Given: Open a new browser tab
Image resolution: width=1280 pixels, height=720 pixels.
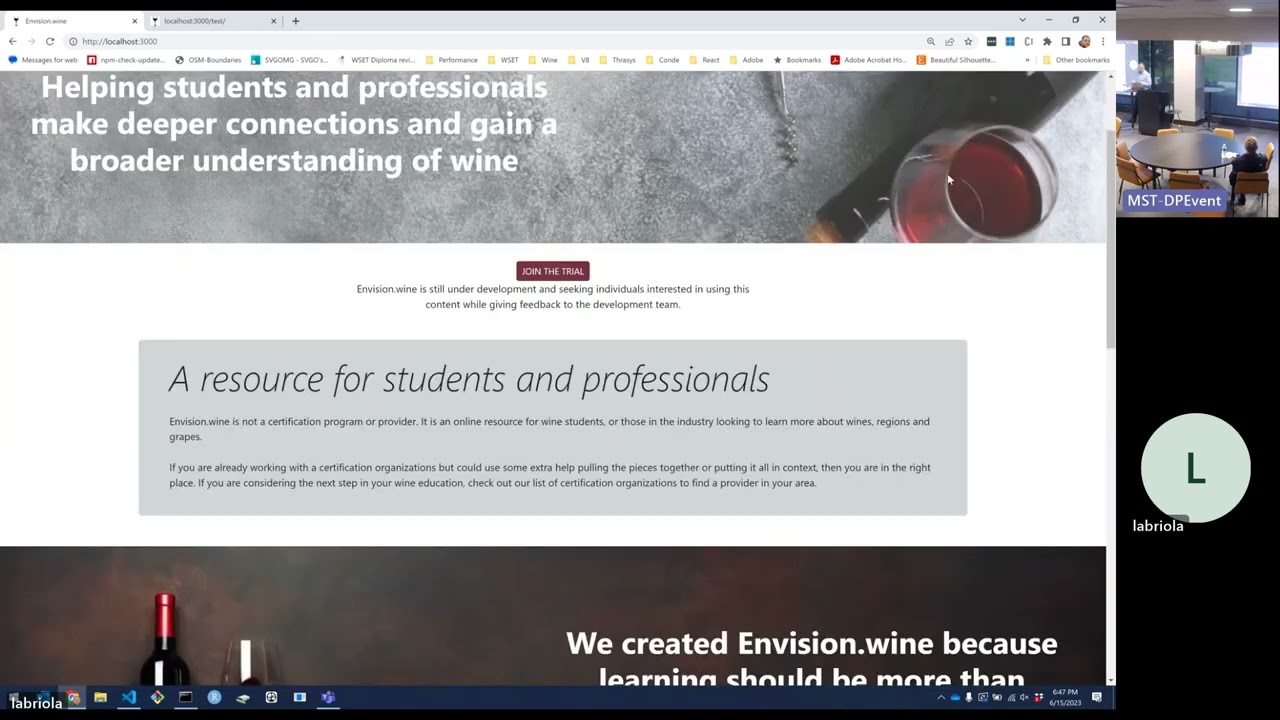Looking at the screenshot, I should 295,21.
